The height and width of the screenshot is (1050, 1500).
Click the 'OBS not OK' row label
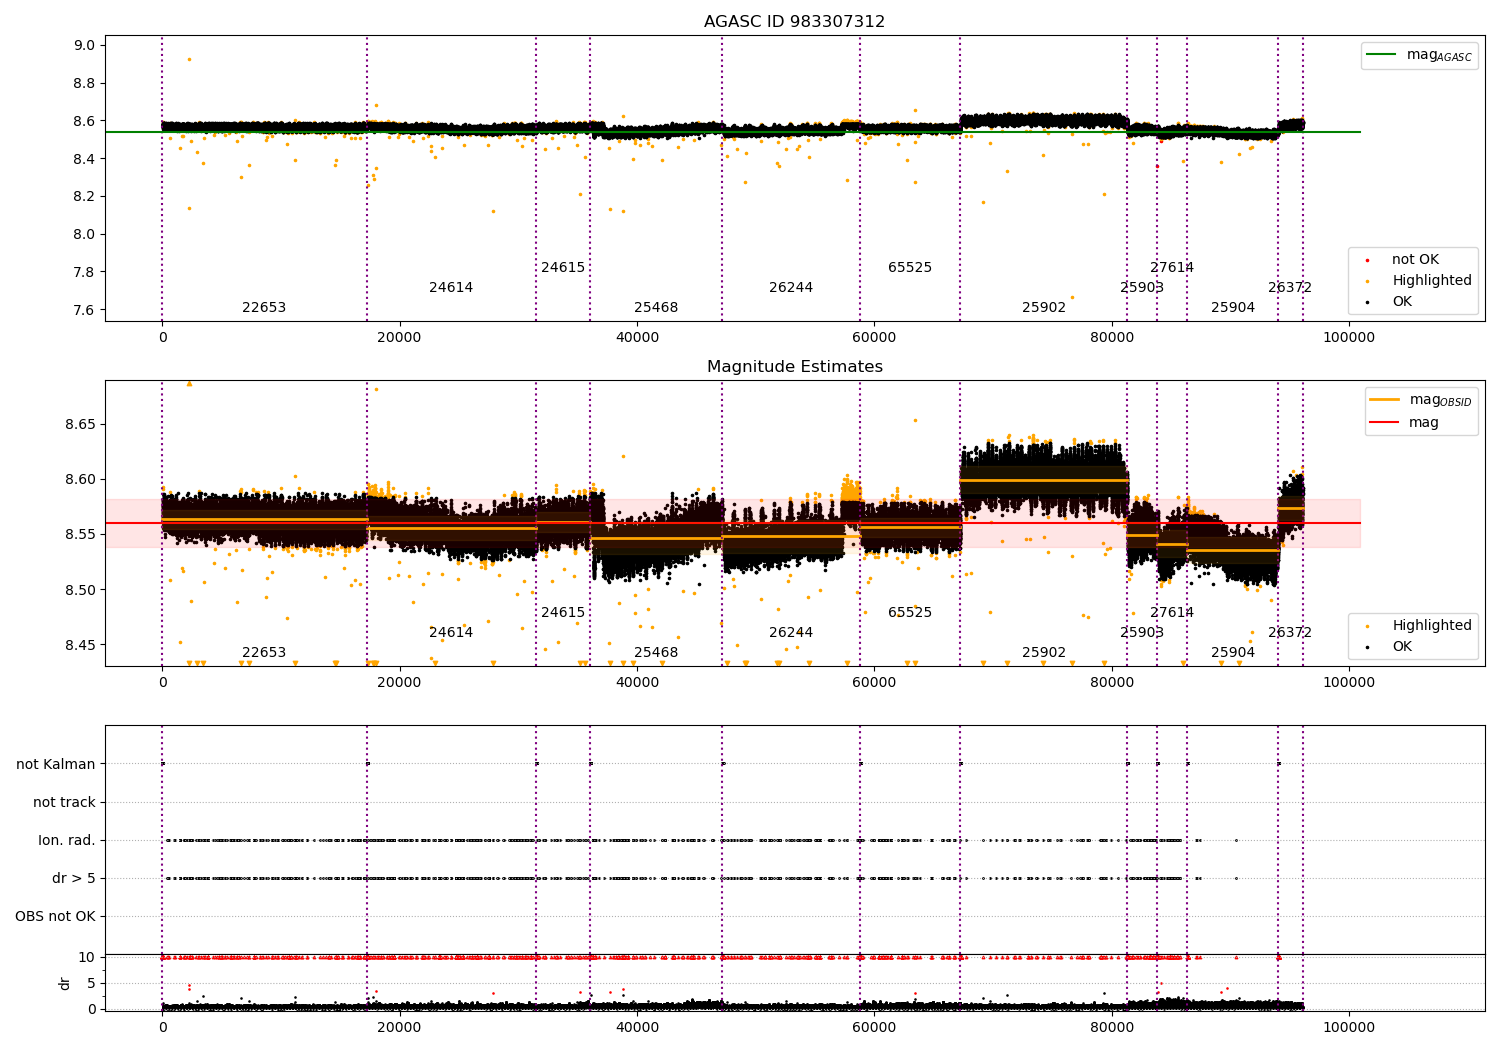click(56, 917)
